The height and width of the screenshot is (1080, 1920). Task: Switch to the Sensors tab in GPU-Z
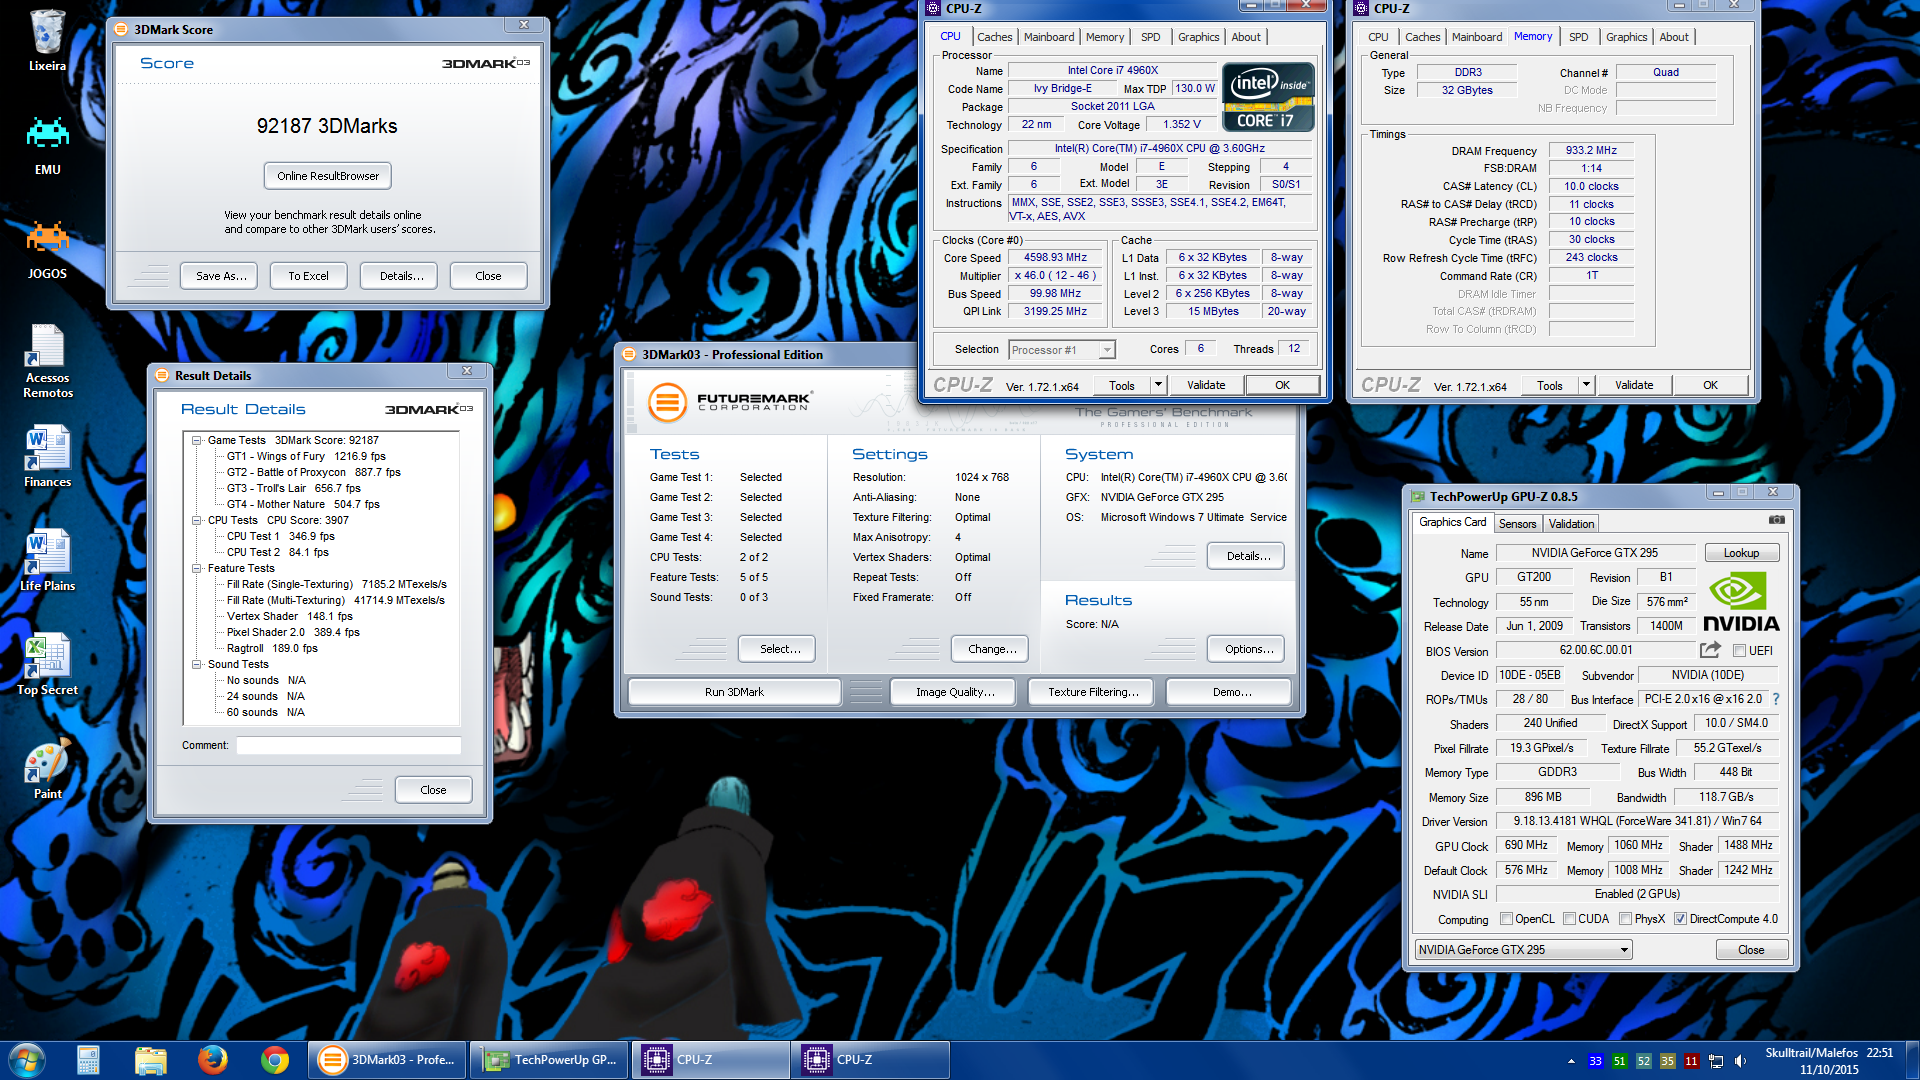(x=1517, y=524)
